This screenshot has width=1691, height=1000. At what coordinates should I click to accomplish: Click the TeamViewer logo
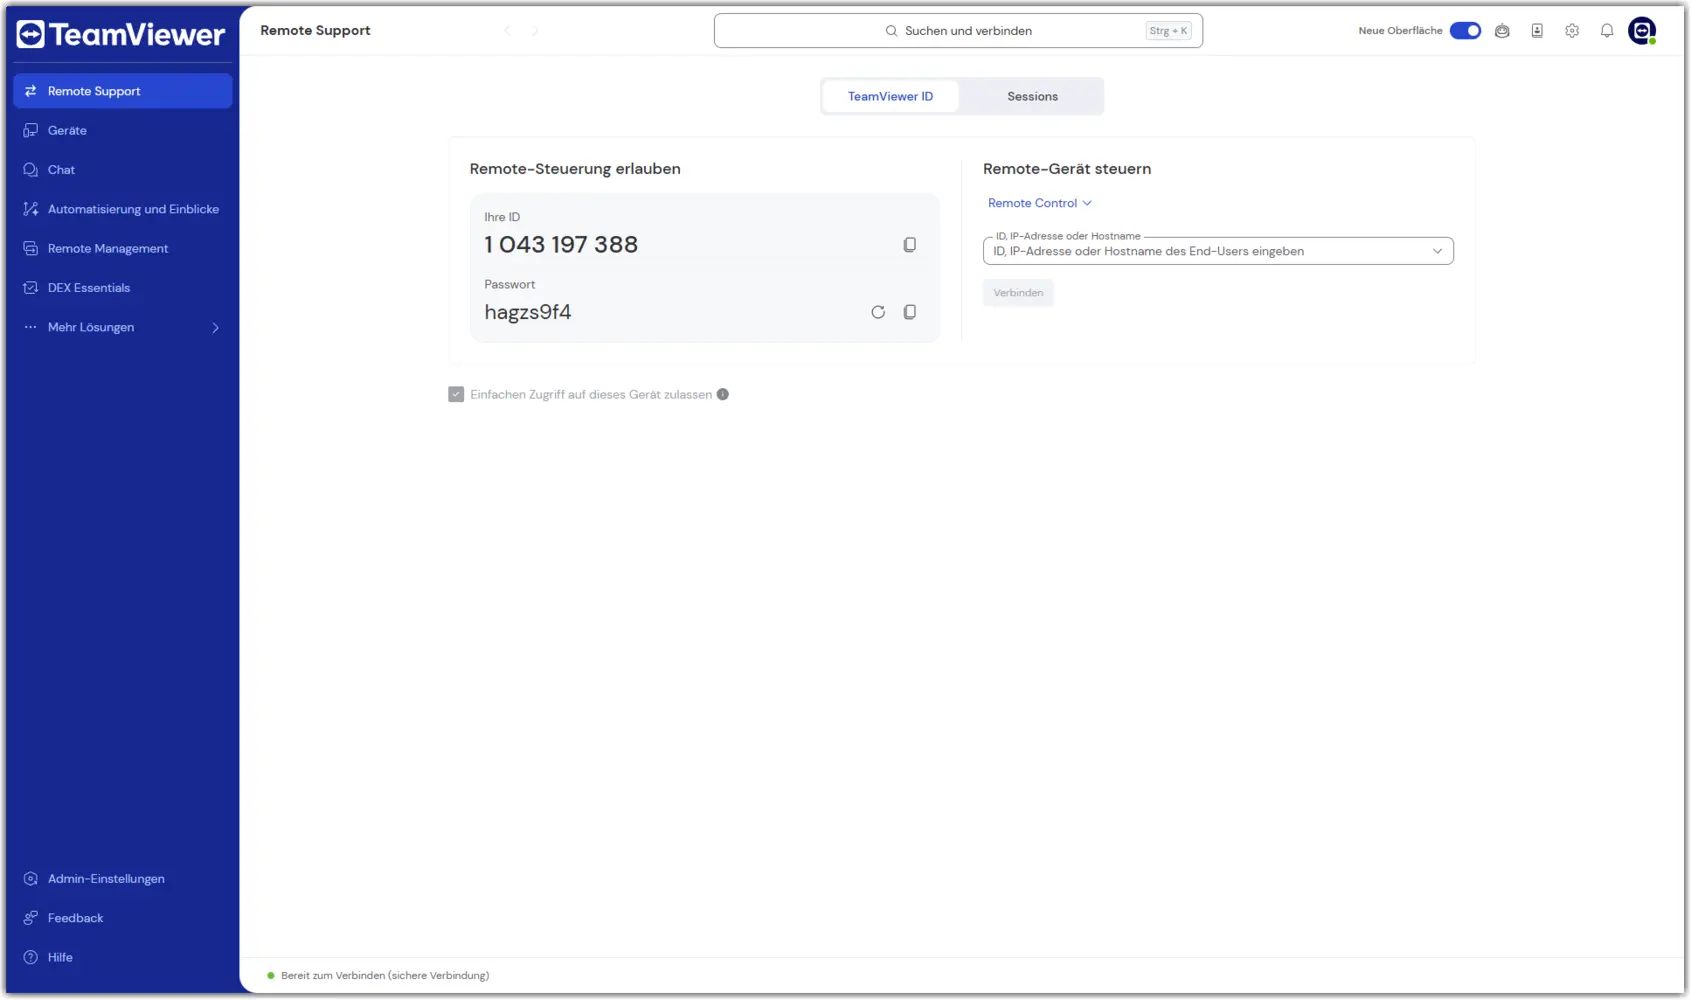click(x=121, y=34)
